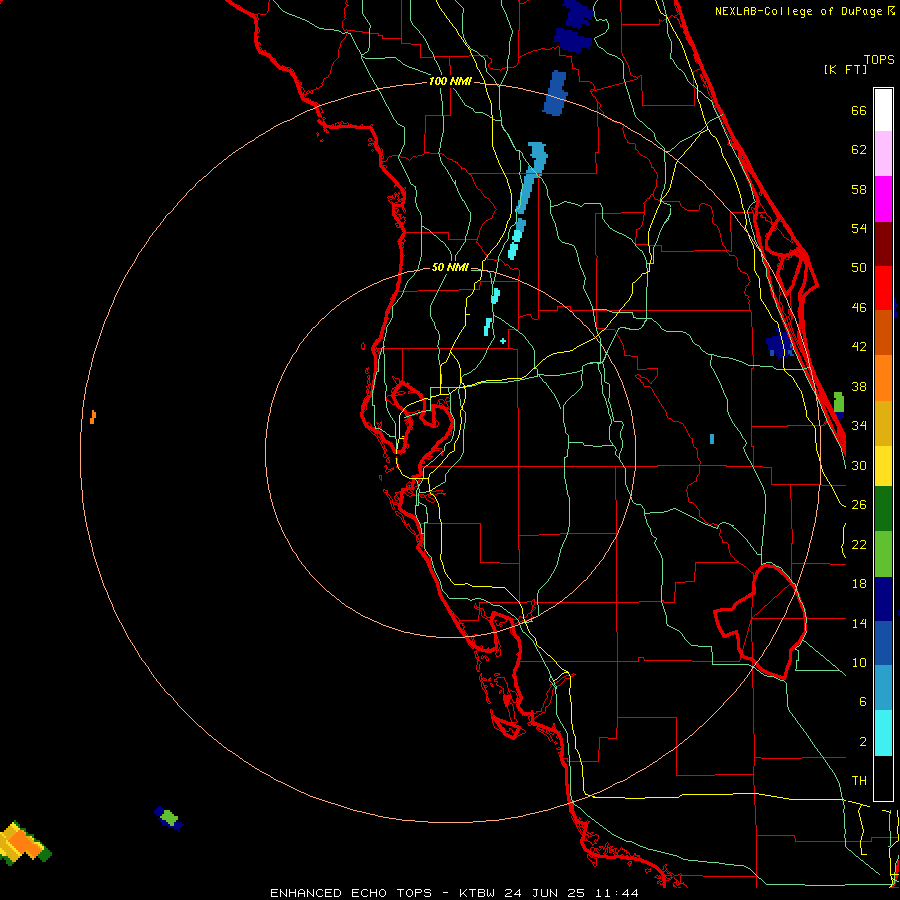This screenshot has width=900, height=900.
Task: Click the 'NEXLAB-College of DuPage' credit text
Action: 798,11
